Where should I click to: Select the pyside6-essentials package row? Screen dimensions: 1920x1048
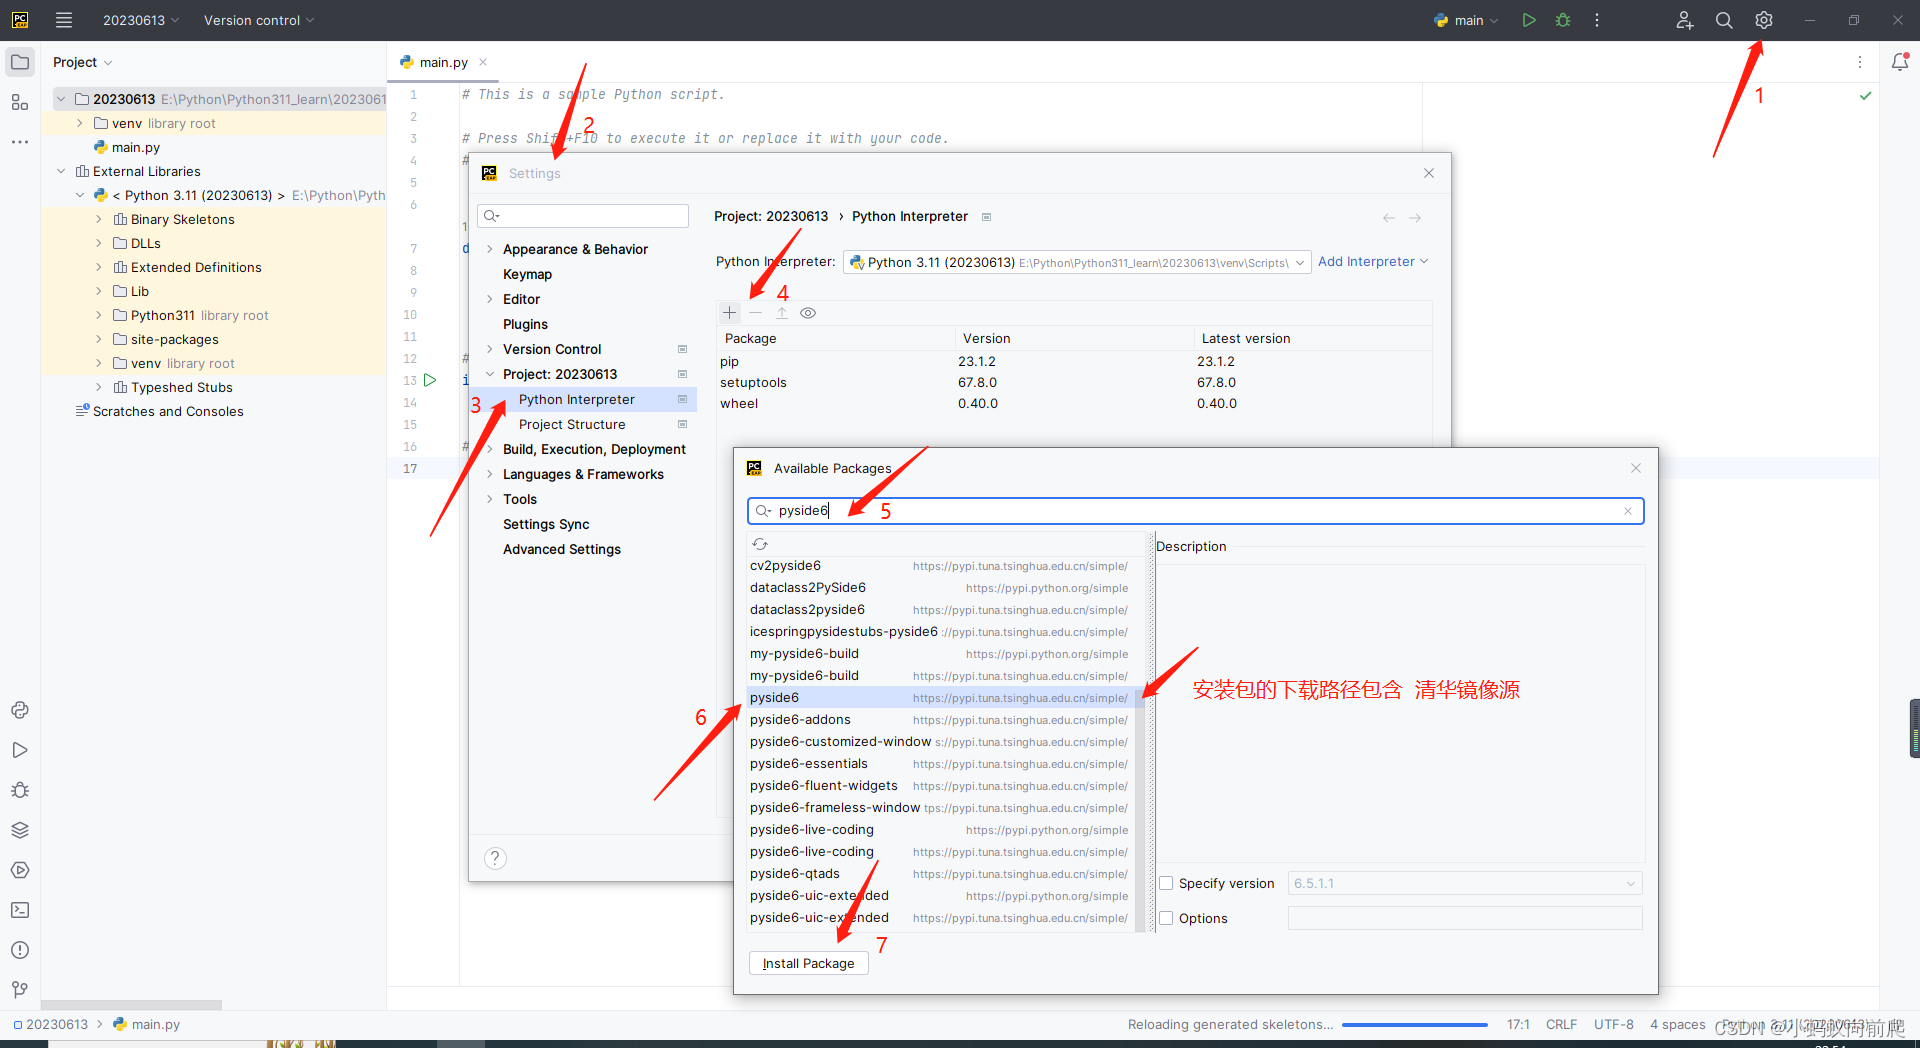(940, 764)
